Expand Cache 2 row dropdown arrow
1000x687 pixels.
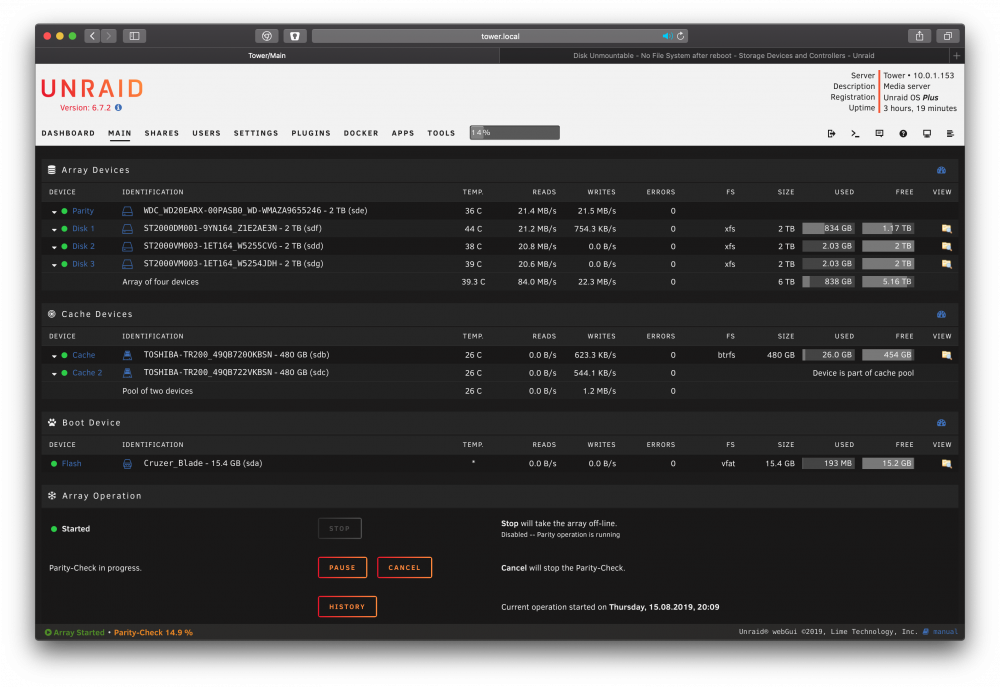point(54,374)
